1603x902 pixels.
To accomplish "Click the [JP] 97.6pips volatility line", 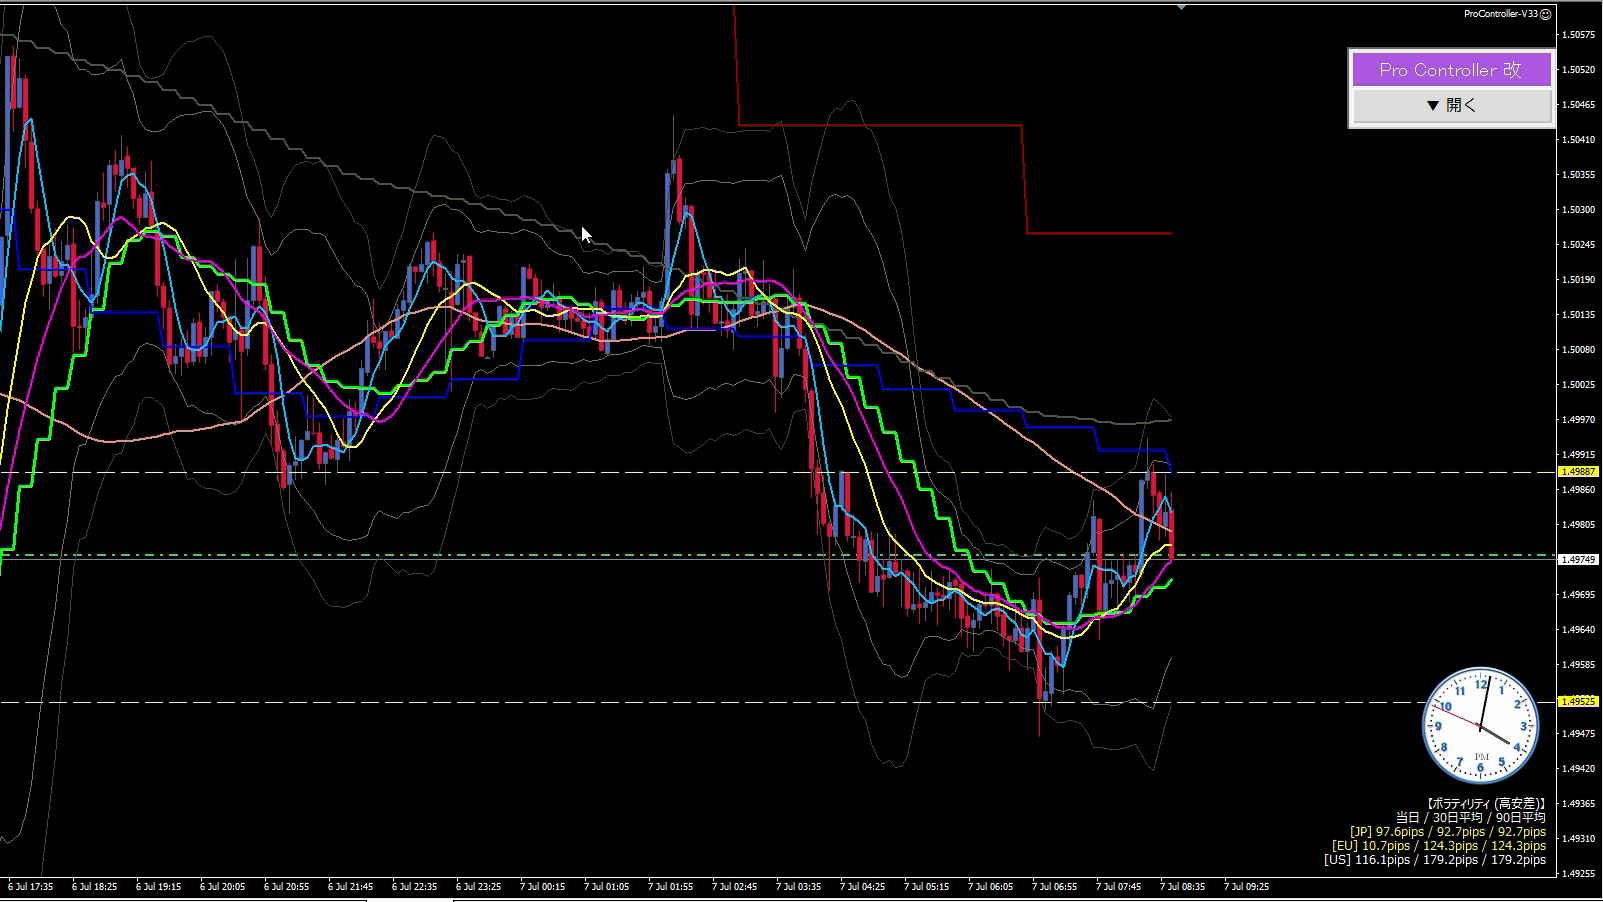I will click(1447, 832).
